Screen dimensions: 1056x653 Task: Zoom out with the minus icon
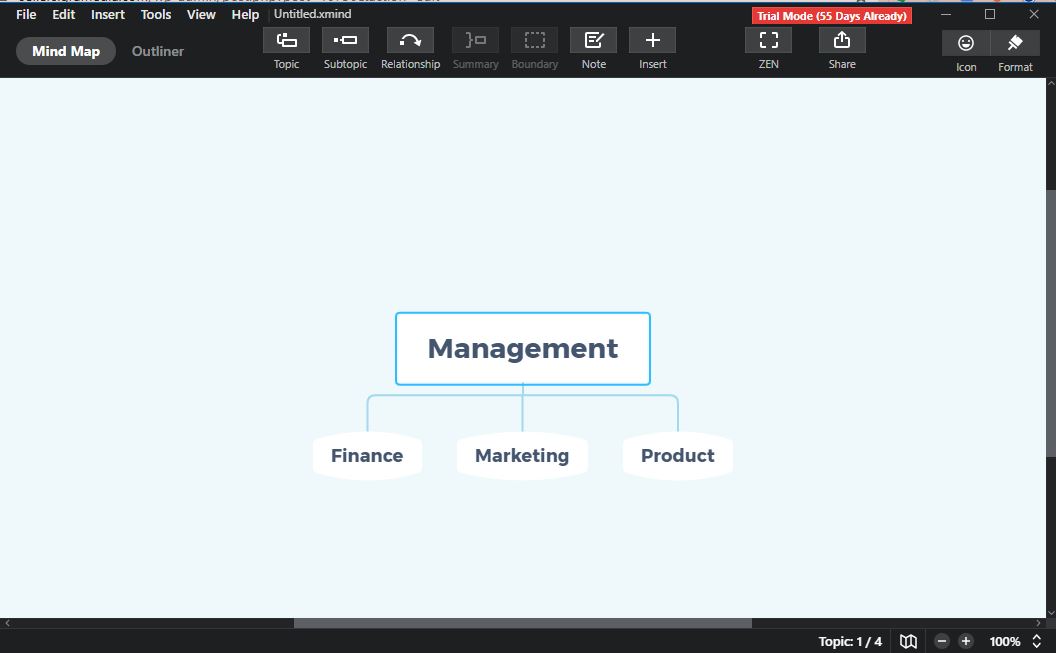941,641
